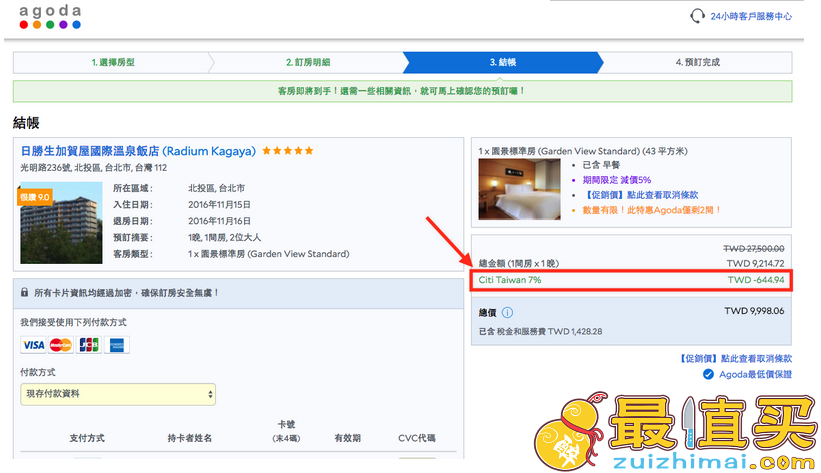This screenshot has width=821, height=473.
Task: Click the hotel building thumbnail
Action: pyautogui.click(x=61, y=223)
